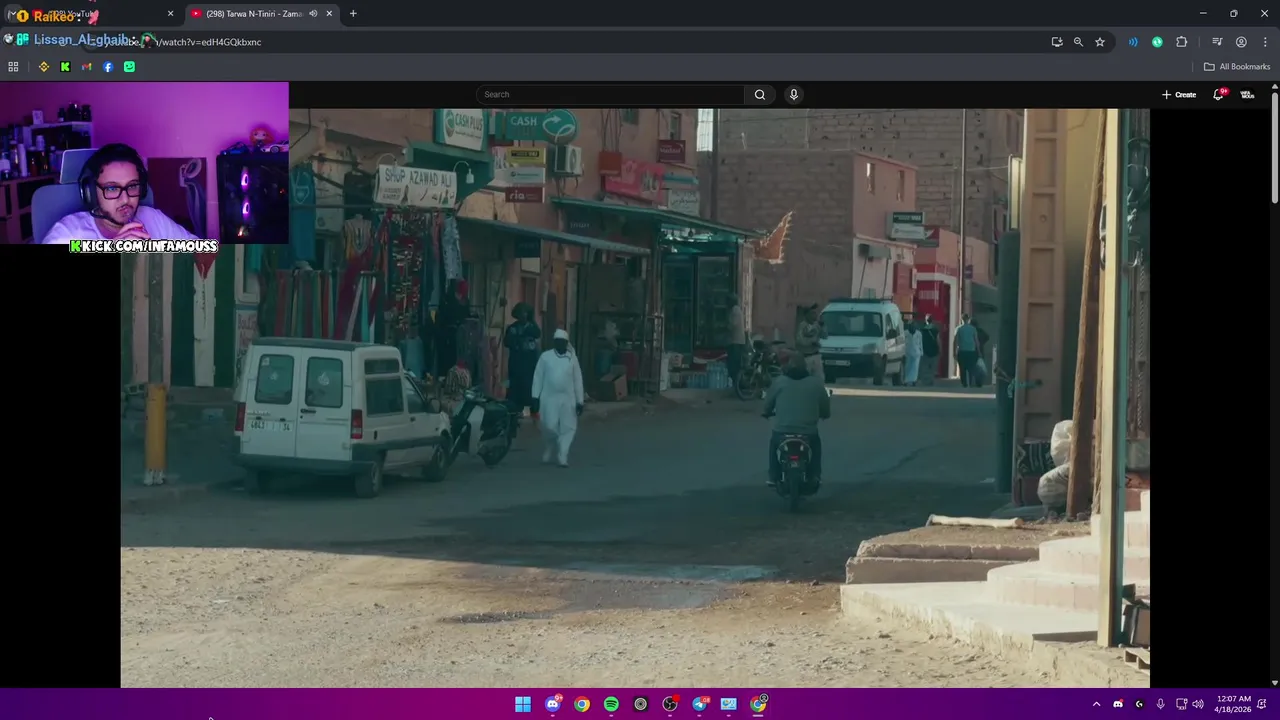This screenshot has width=1280, height=720.
Task: Open the Extensions puzzle menu
Action: pyautogui.click(x=1181, y=42)
